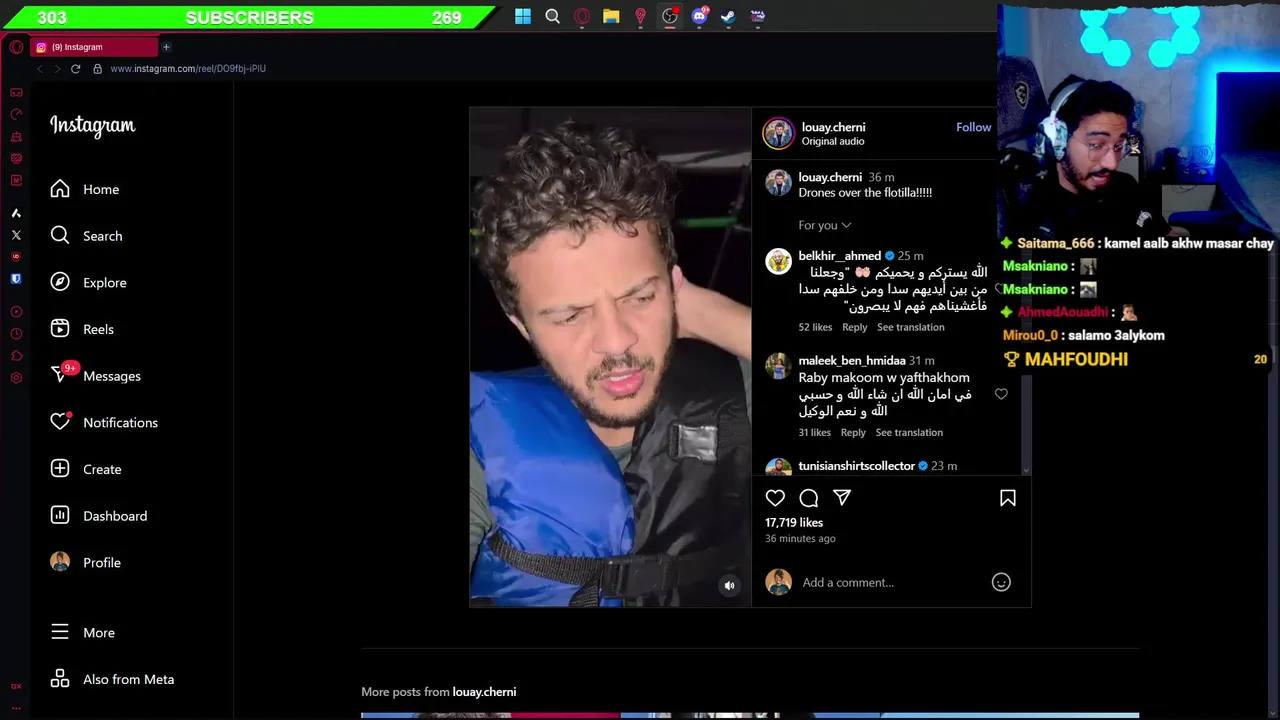The height and width of the screenshot is (720, 1280).
Task: Open the Bitwarden sidebar extension
Action: tap(16, 279)
